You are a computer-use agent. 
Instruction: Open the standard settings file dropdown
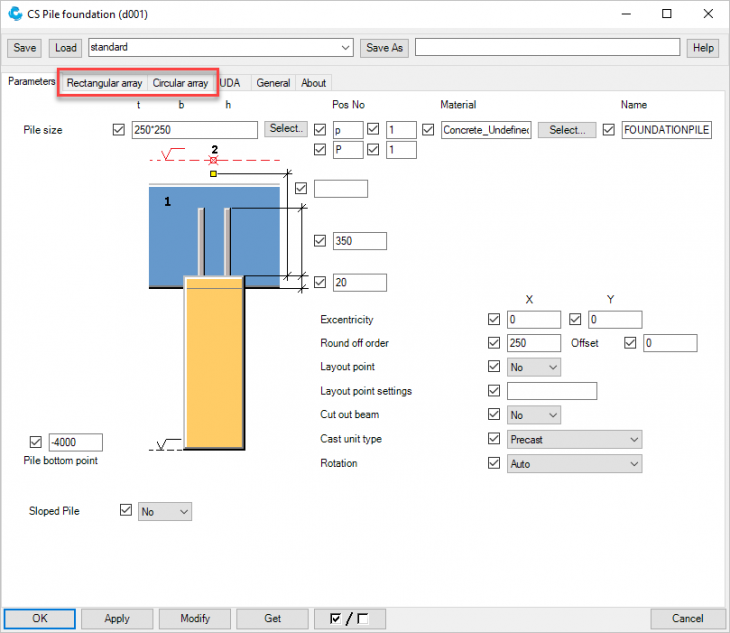coord(346,47)
